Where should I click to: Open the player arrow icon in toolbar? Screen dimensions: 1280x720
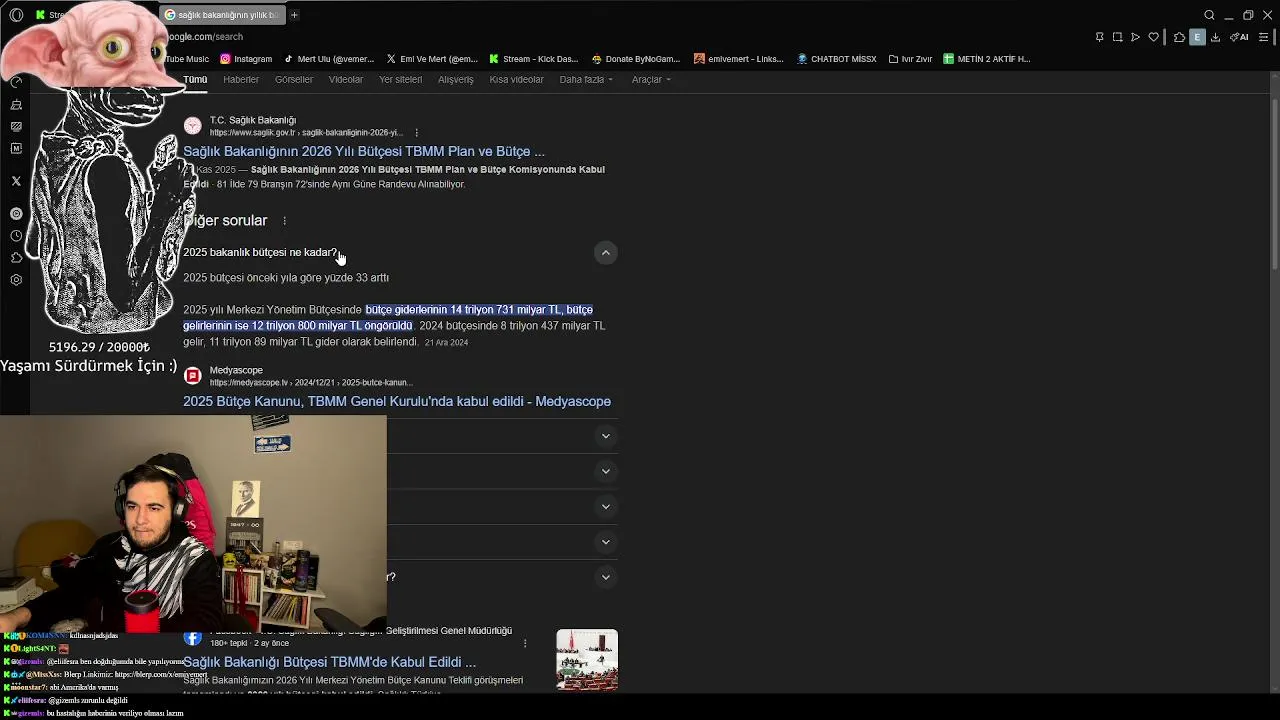tap(1135, 37)
